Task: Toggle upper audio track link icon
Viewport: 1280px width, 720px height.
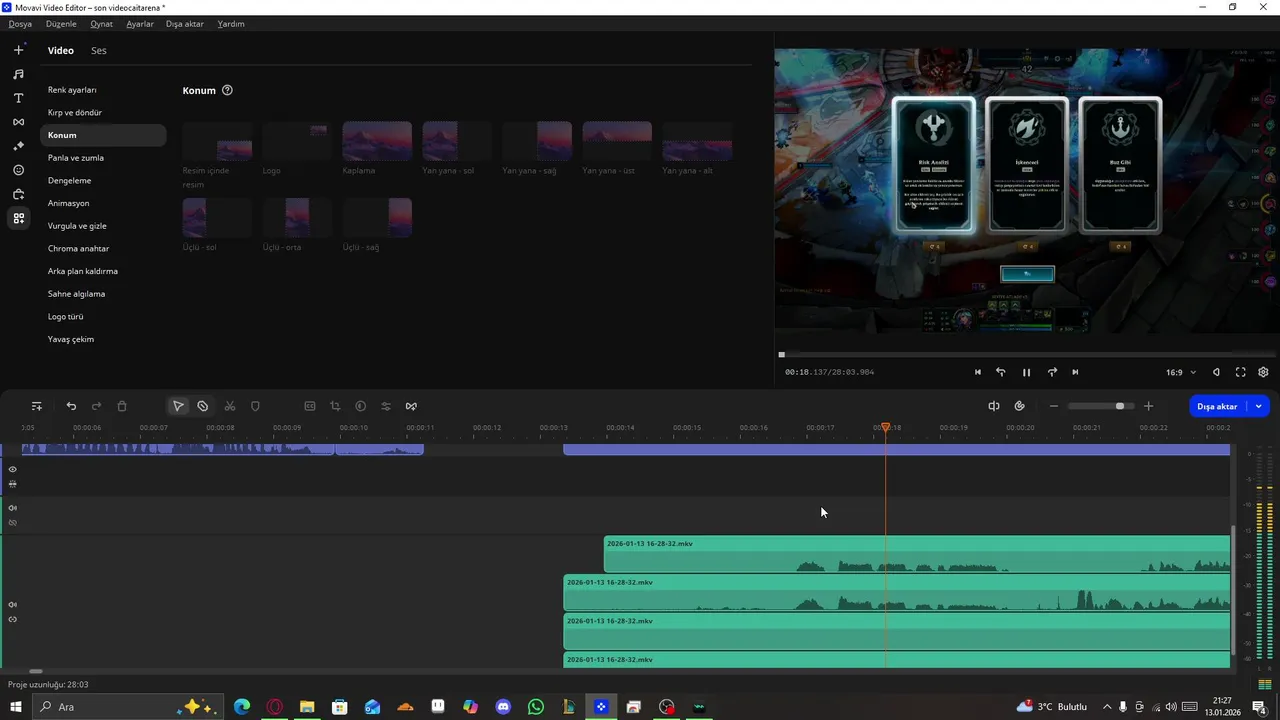Action: [13, 523]
